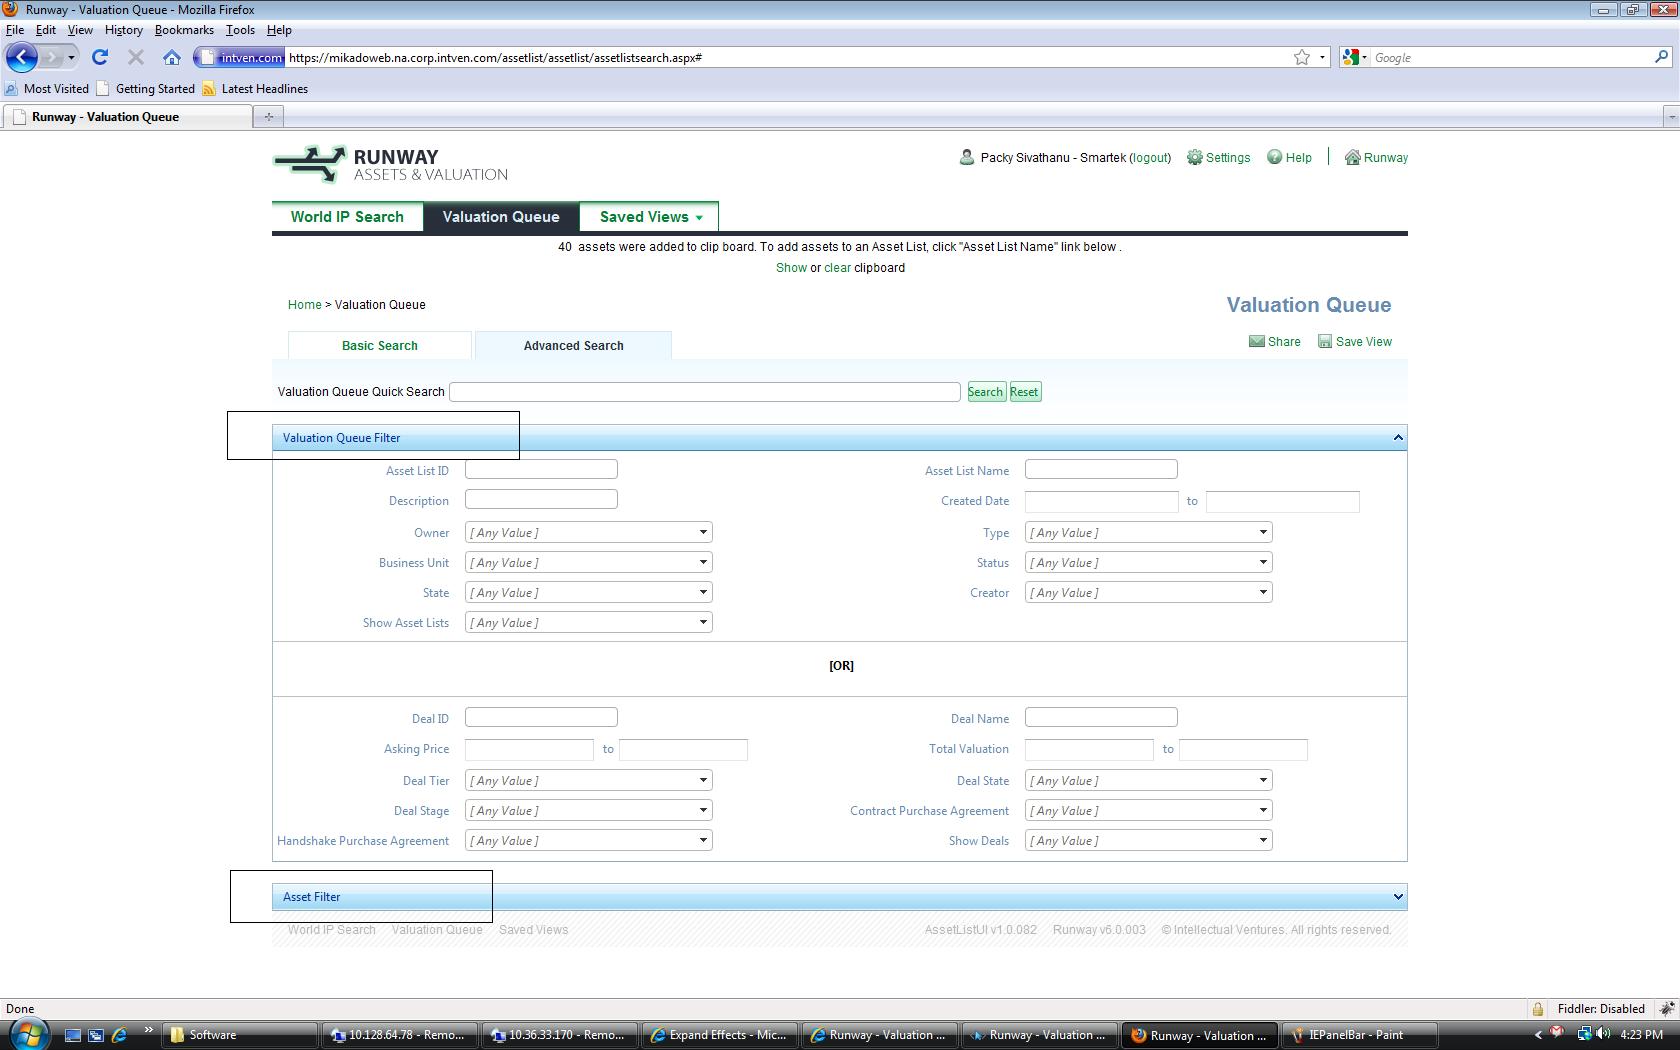This screenshot has width=1680, height=1050.
Task: Click the Deal Name field
Action: click(x=1101, y=717)
